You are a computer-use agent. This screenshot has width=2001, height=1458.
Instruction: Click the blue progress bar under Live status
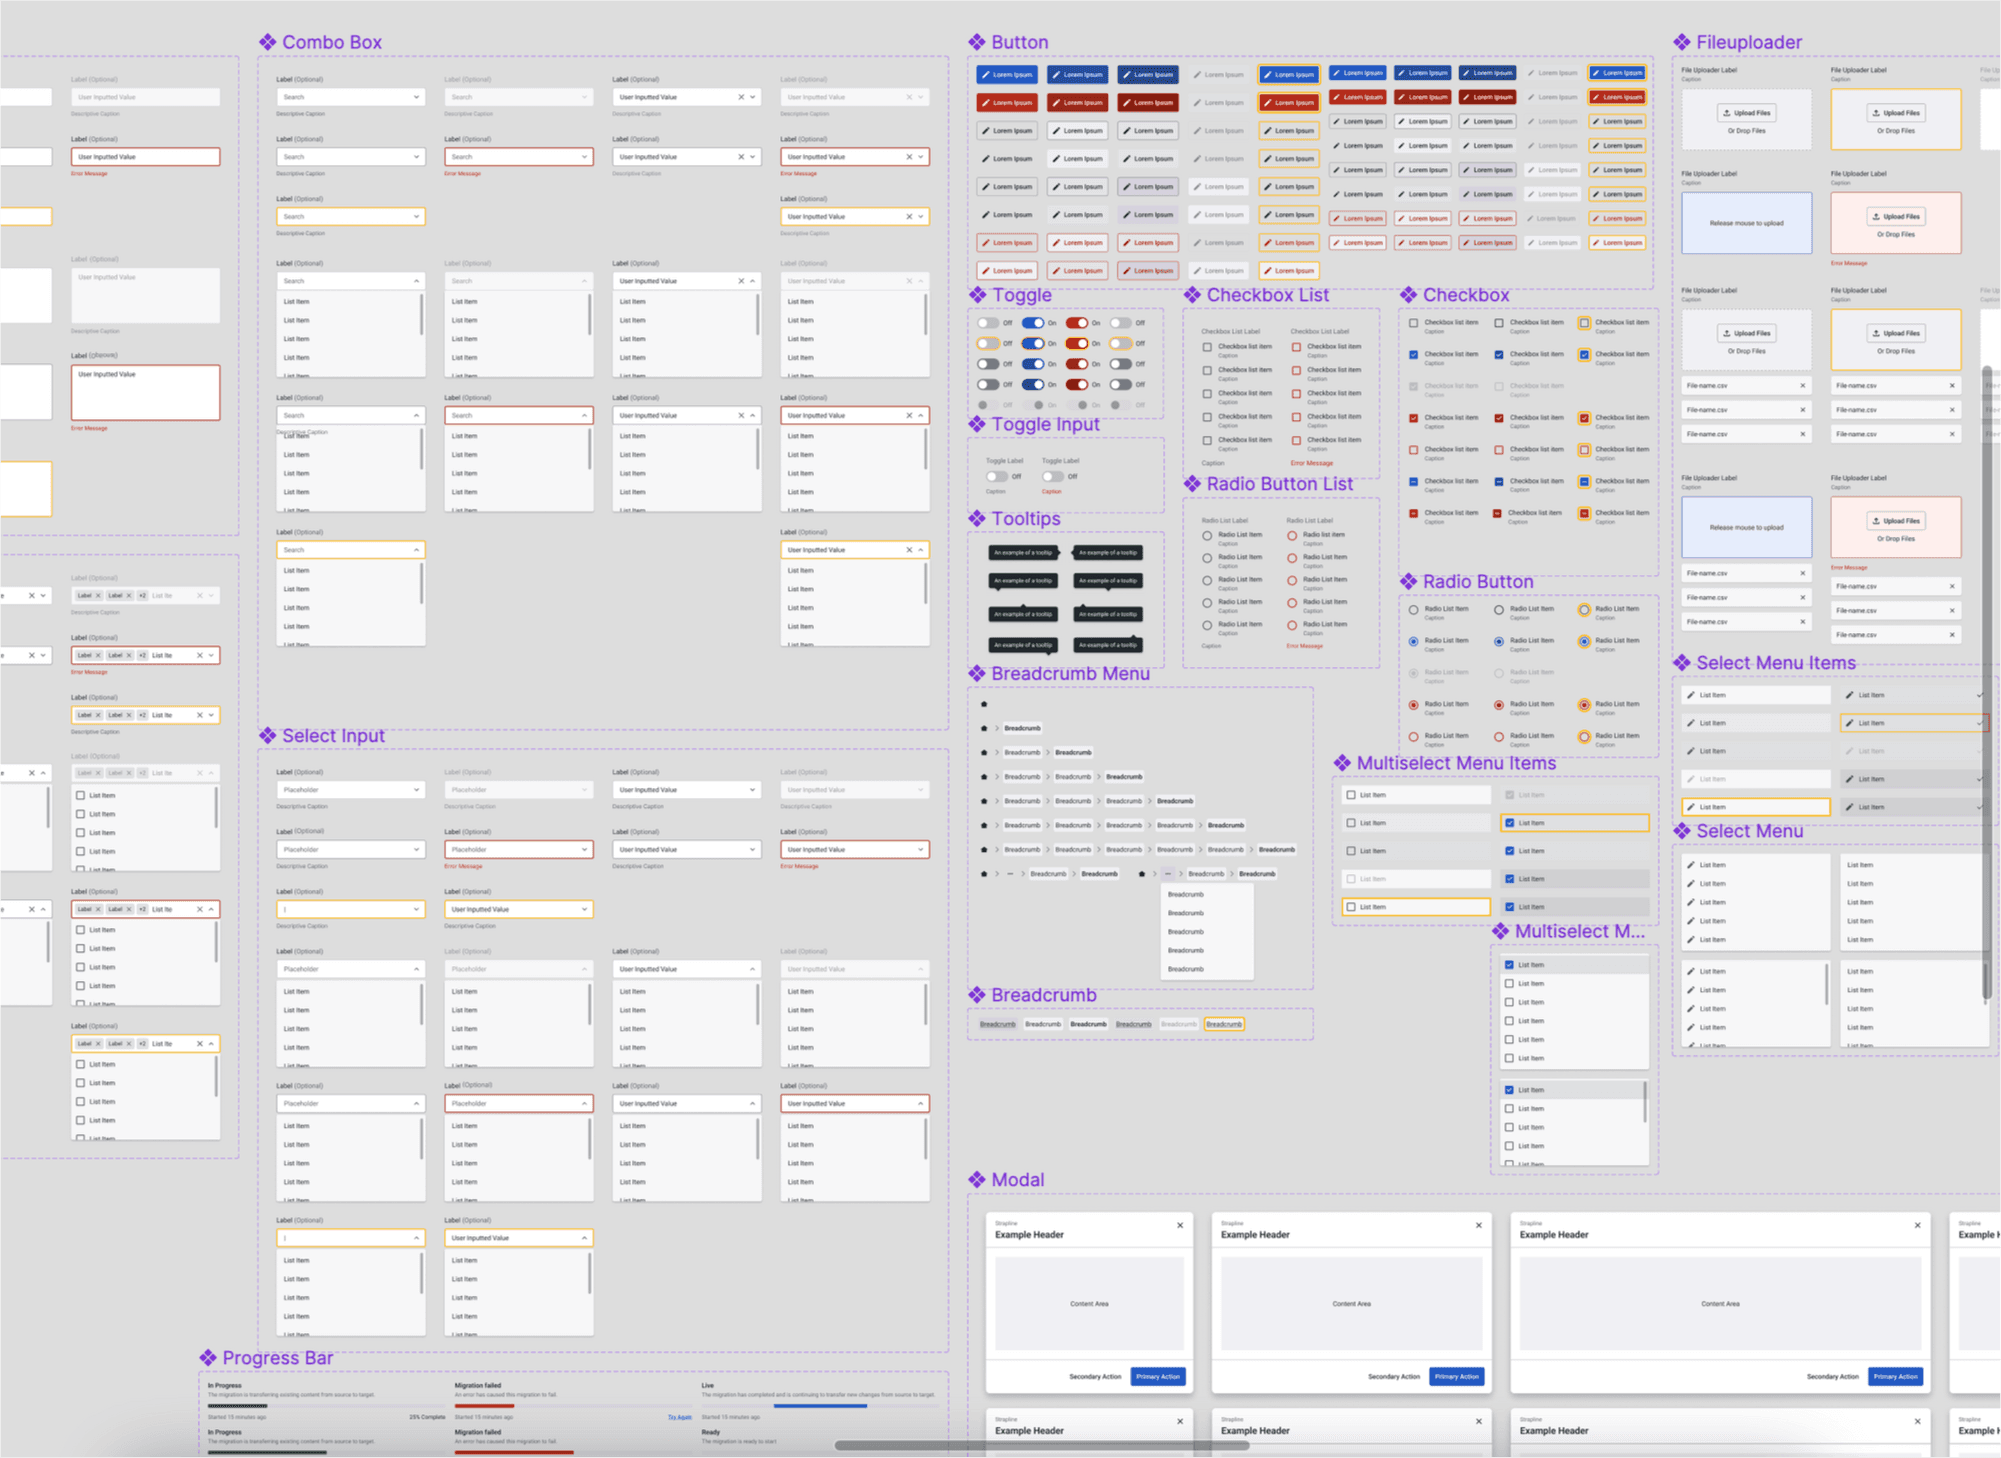(819, 1406)
